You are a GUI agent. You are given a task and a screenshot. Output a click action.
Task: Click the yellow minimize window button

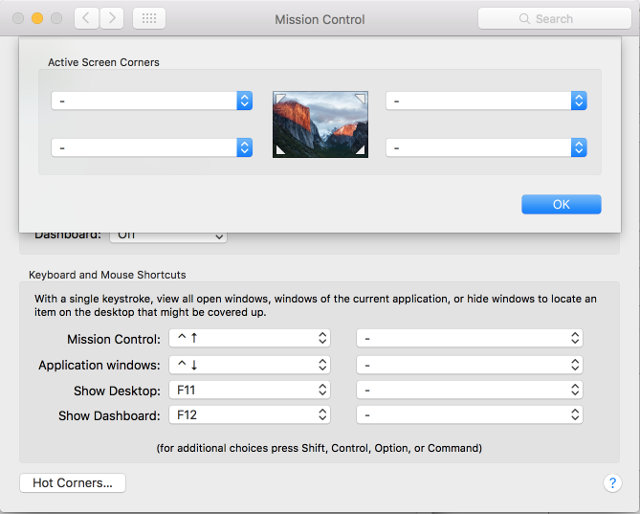38,18
